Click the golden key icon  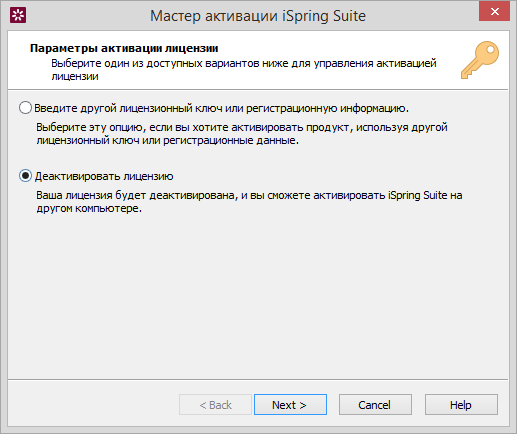pos(480,60)
